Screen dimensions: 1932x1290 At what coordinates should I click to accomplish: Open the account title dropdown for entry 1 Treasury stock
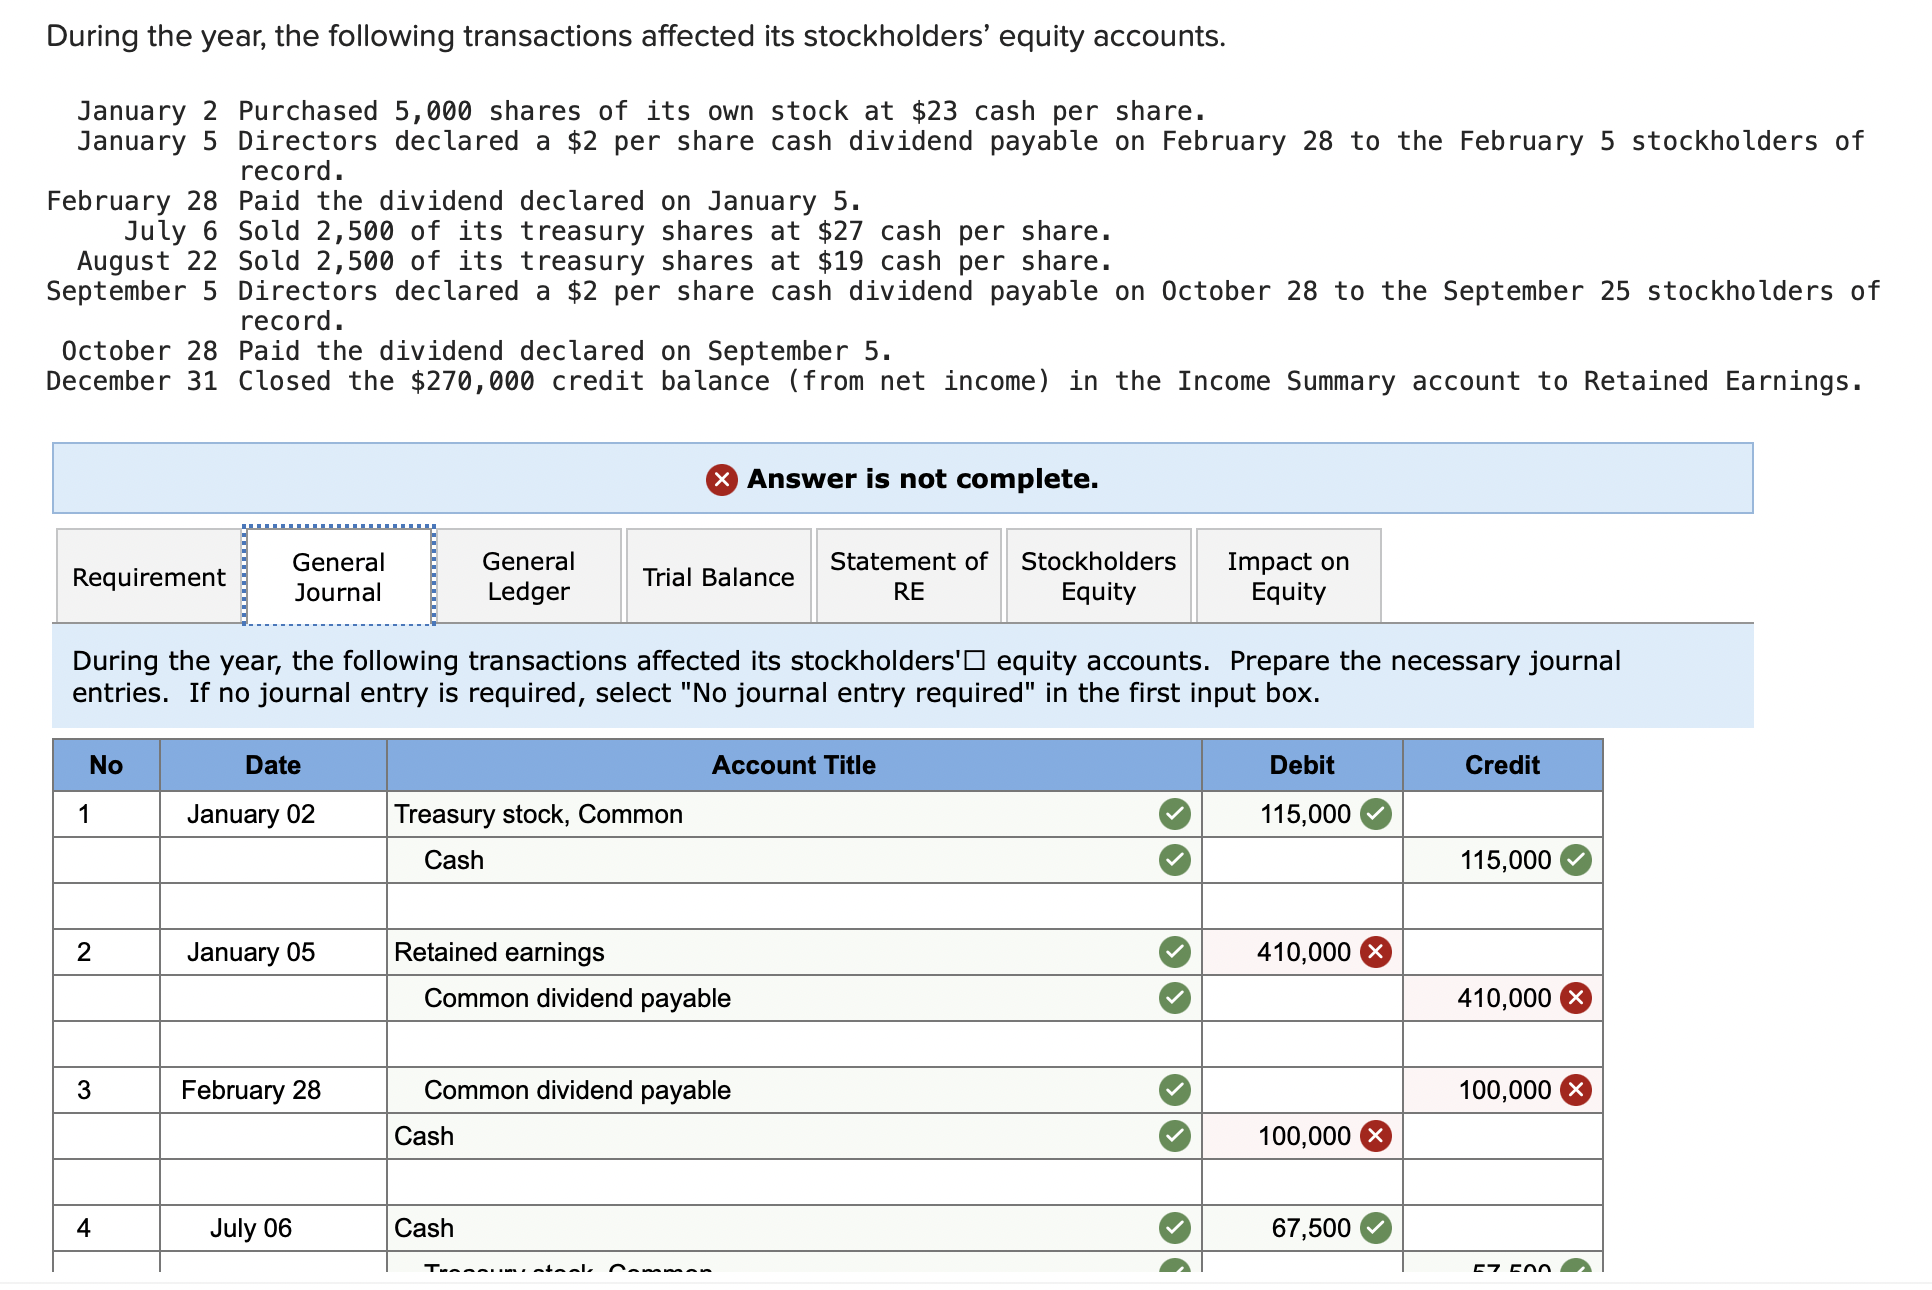700,814
